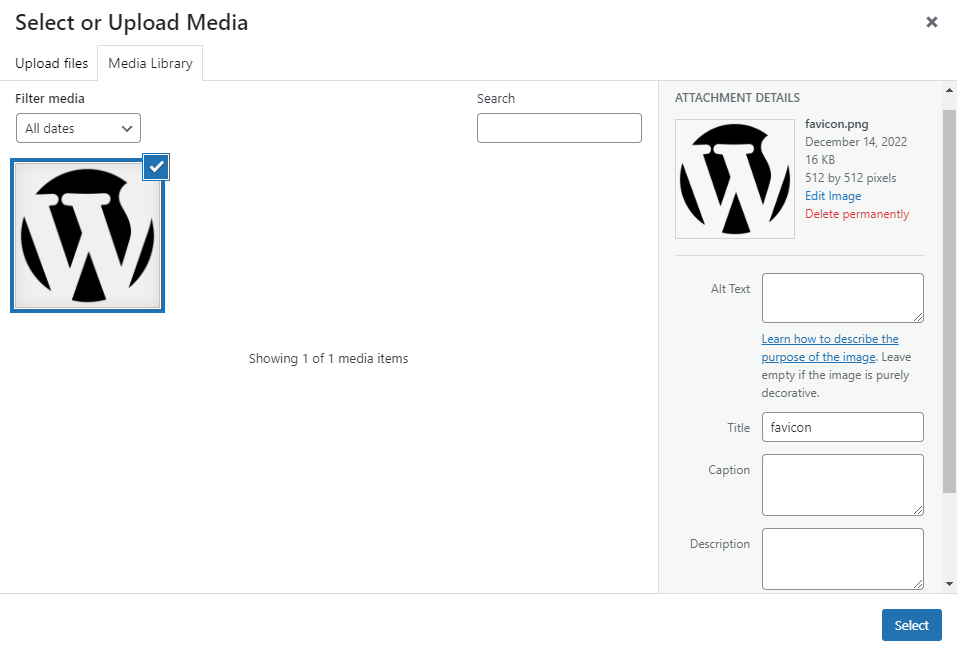Click the attachment preview image in details

click(734, 179)
